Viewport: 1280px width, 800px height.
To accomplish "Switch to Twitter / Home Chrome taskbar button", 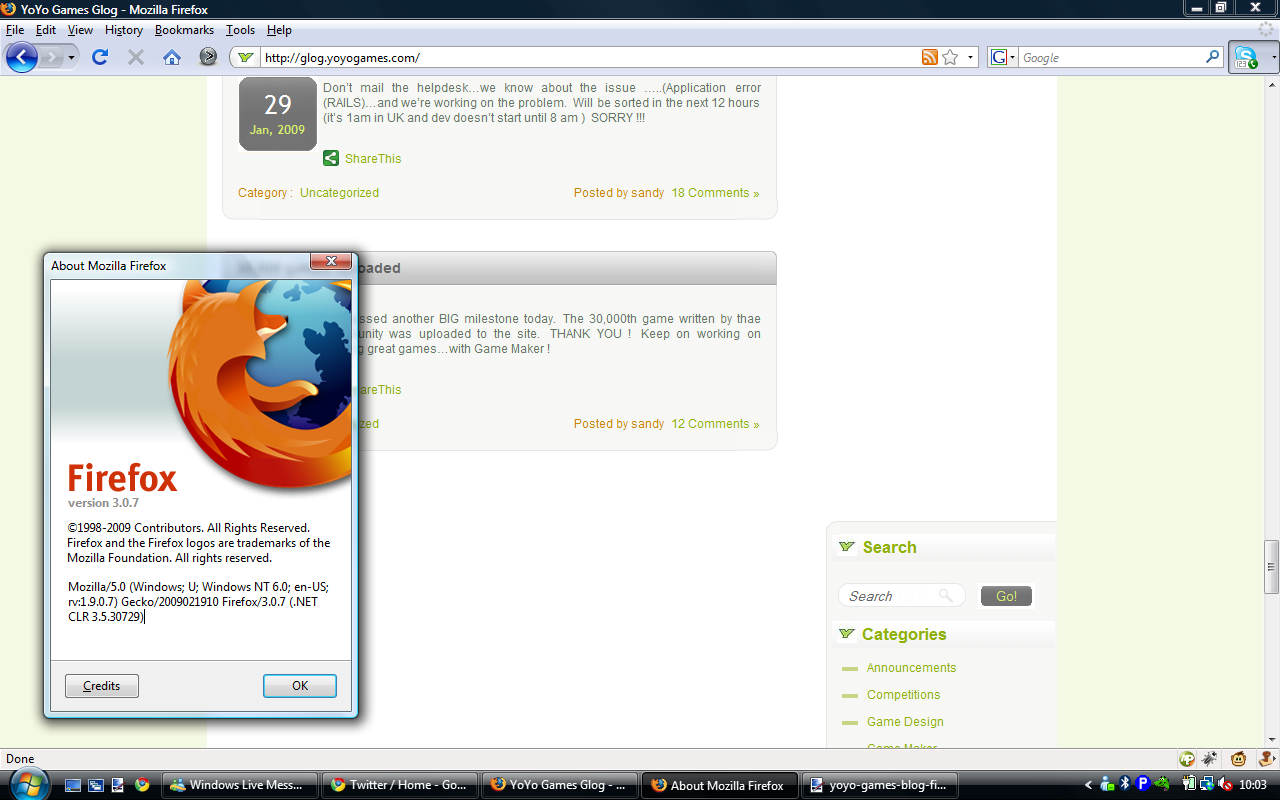I will 401,785.
